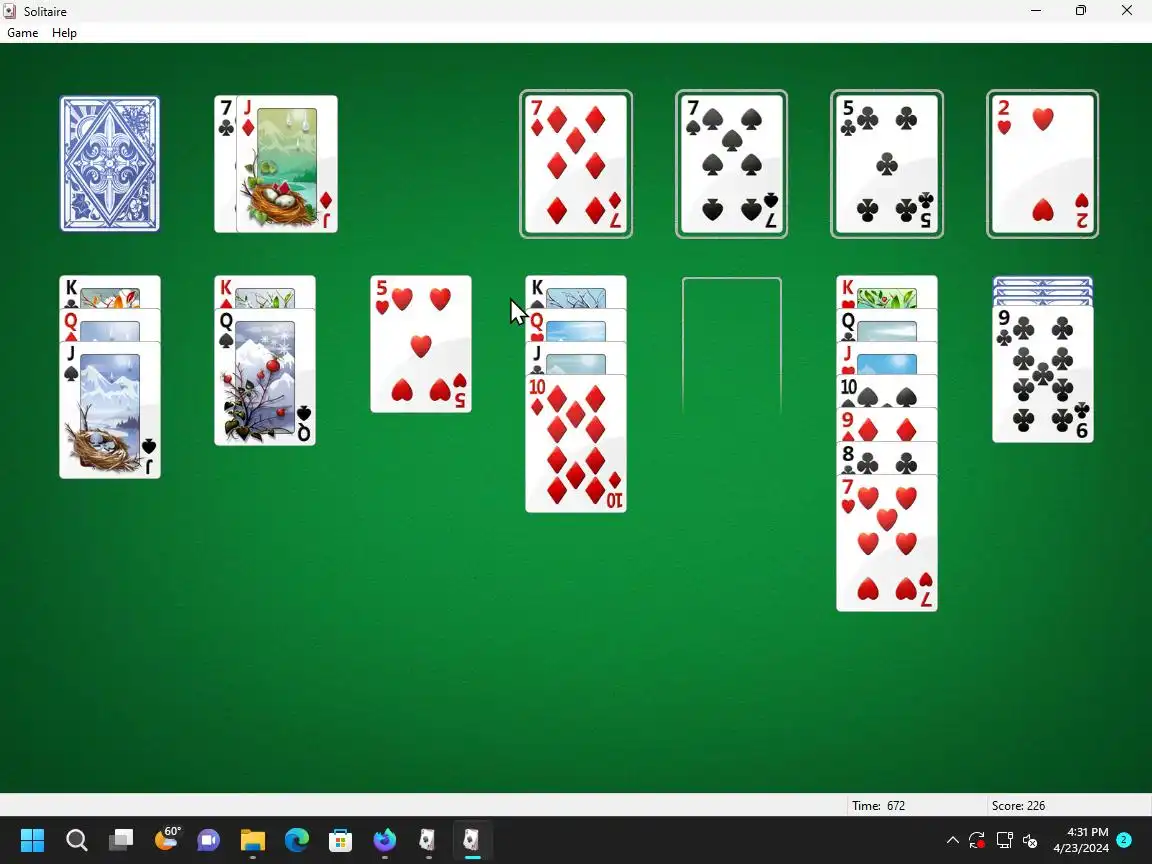
Task: Show hidden system tray icons
Action: (x=952, y=840)
